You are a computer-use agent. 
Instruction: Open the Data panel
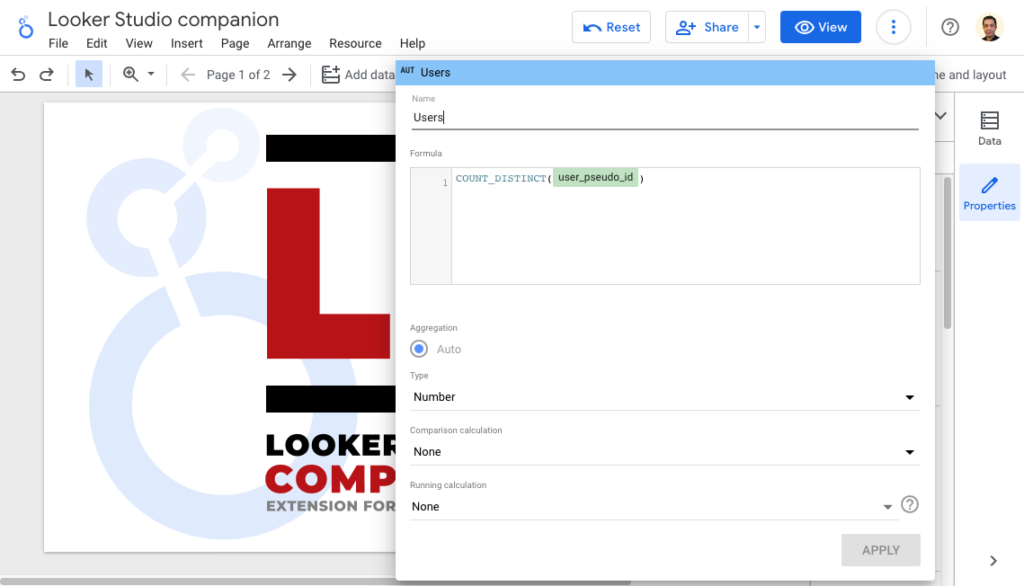point(989,129)
